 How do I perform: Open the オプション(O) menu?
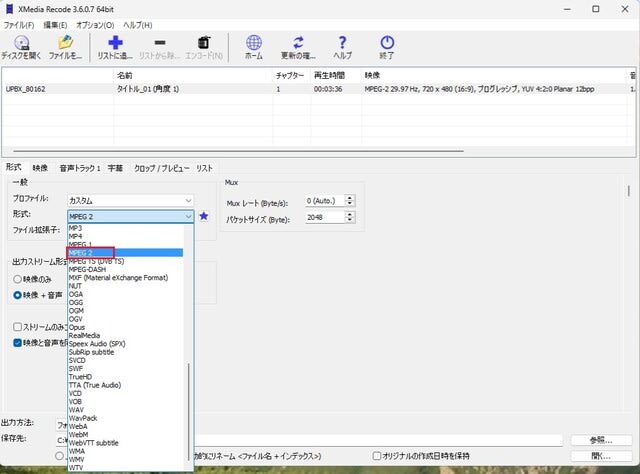(x=95, y=25)
